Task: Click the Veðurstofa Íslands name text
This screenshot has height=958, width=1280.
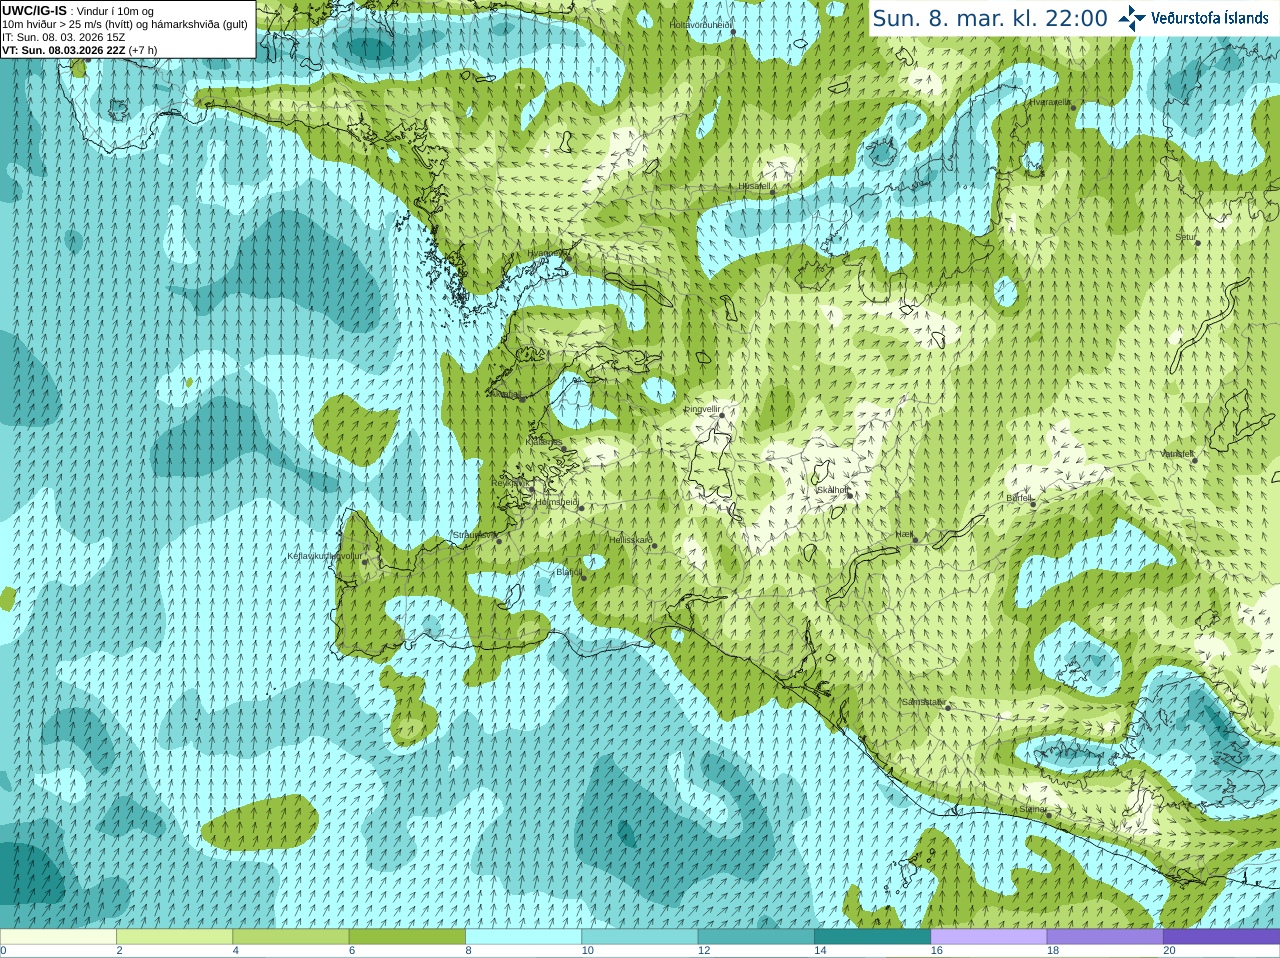Action: [x=1210, y=18]
